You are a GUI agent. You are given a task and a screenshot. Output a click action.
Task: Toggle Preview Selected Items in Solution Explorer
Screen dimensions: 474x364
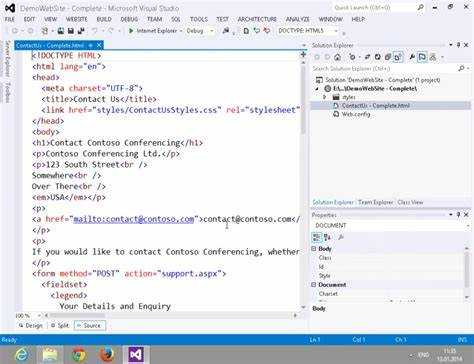[x=422, y=57]
